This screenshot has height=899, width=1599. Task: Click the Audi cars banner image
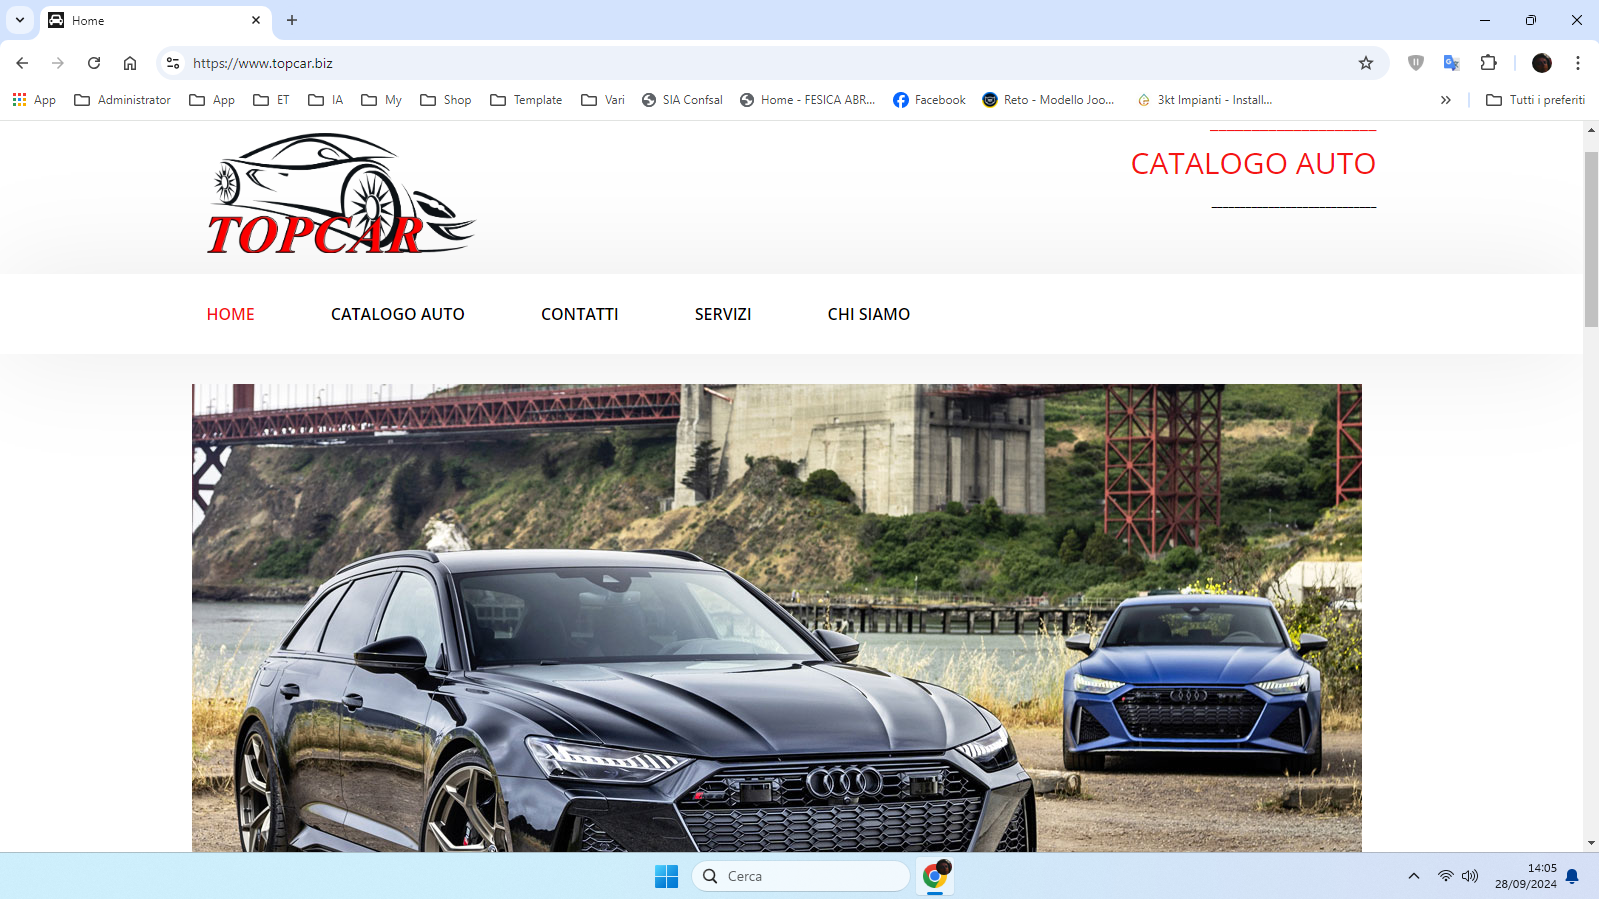(777, 618)
